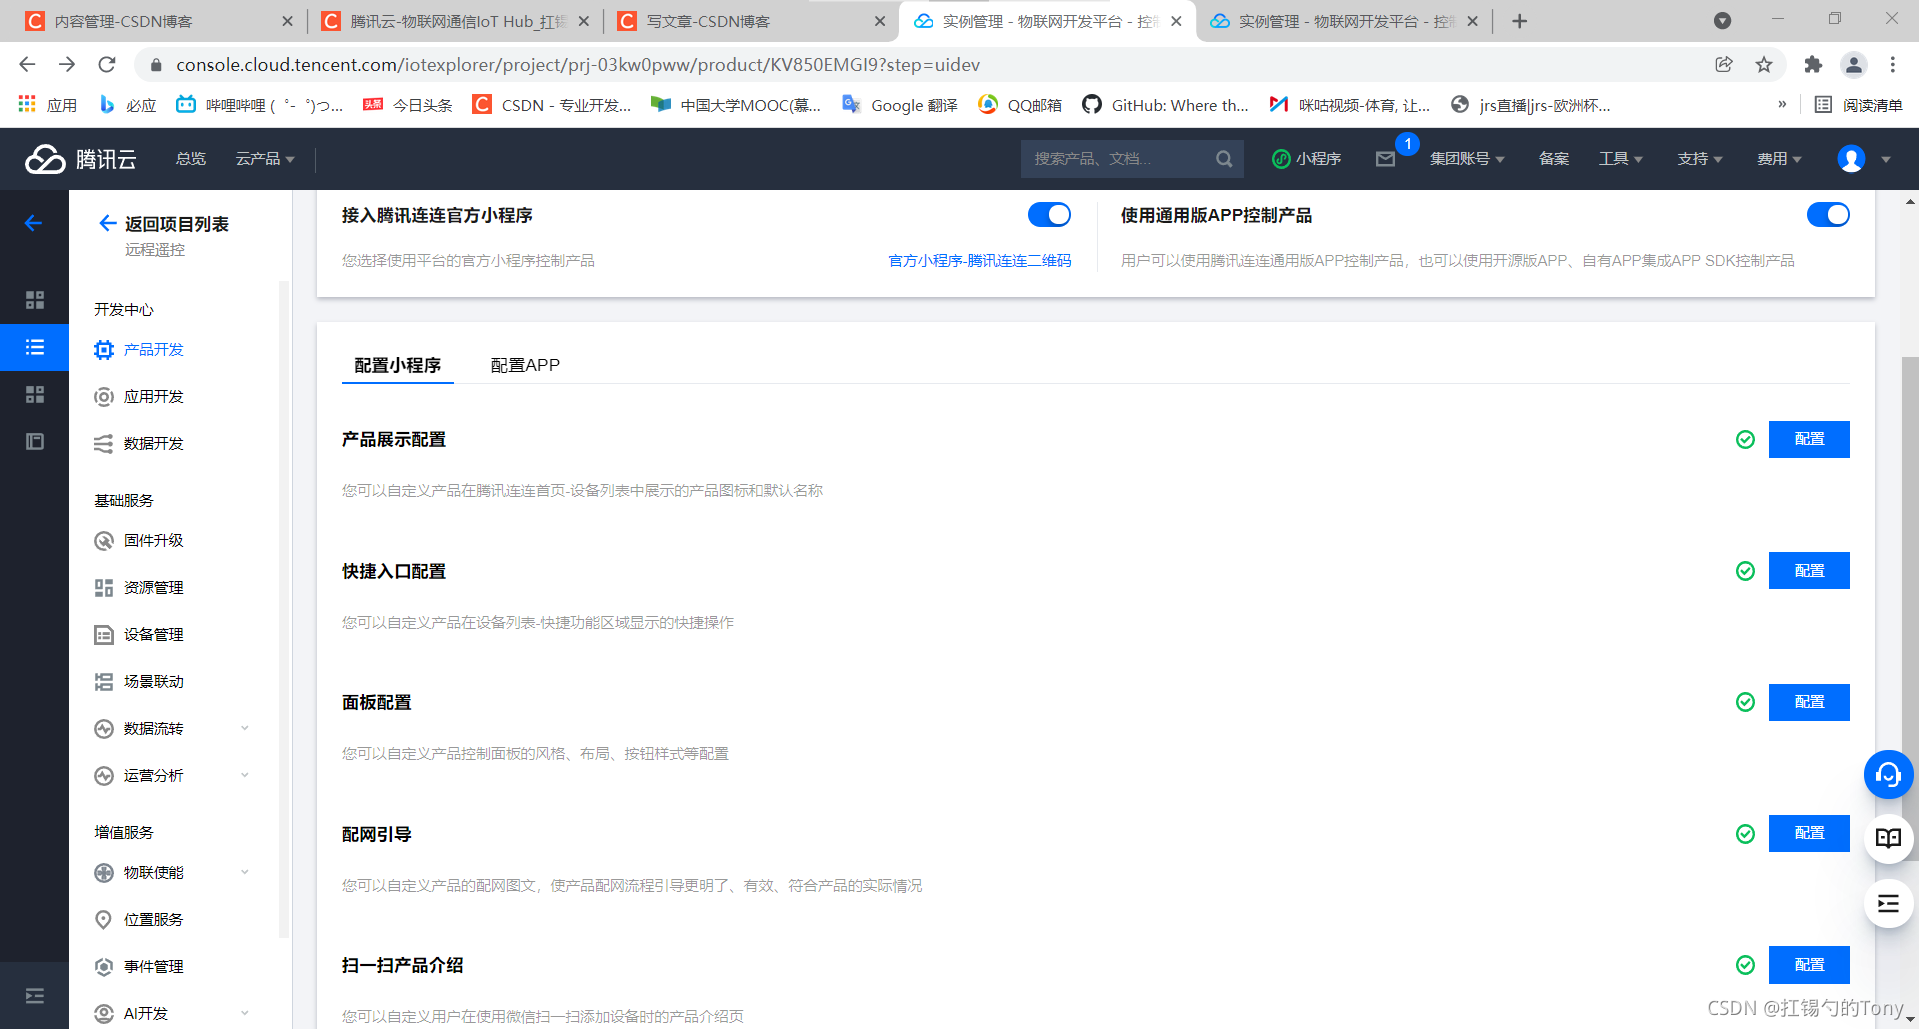Expand the 数据流转 menu chevron

tap(245, 728)
